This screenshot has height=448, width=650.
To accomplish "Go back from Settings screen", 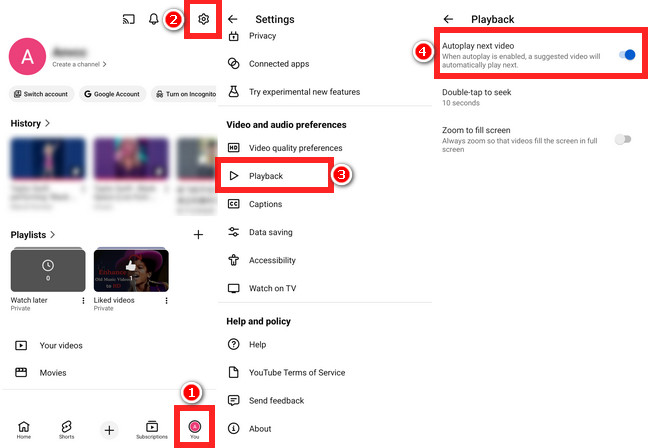I will 233,19.
